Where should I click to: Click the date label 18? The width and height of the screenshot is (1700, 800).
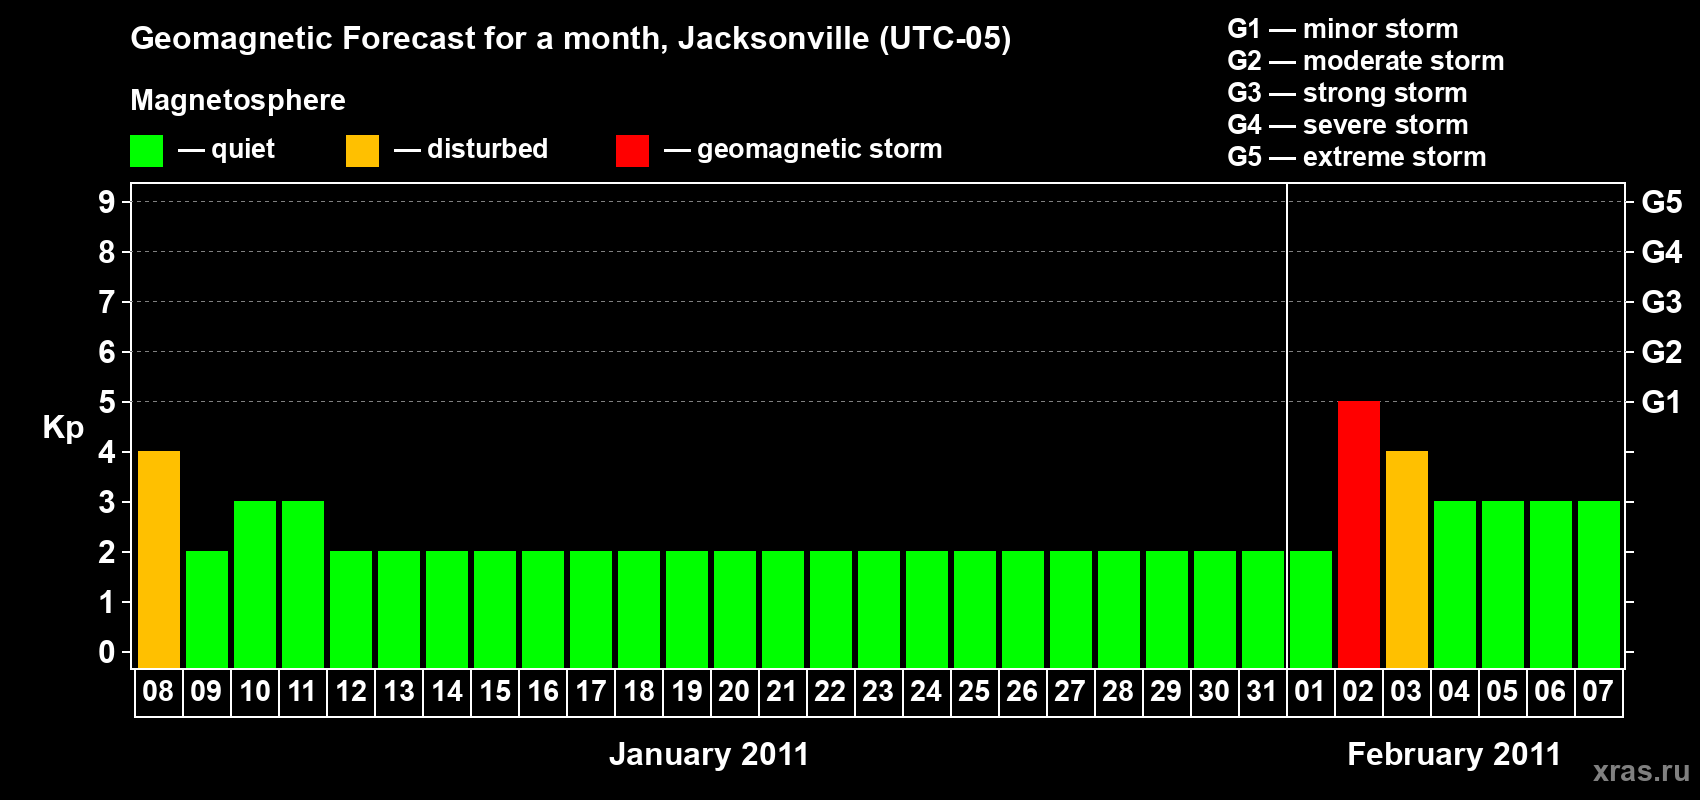[x=639, y=691]
